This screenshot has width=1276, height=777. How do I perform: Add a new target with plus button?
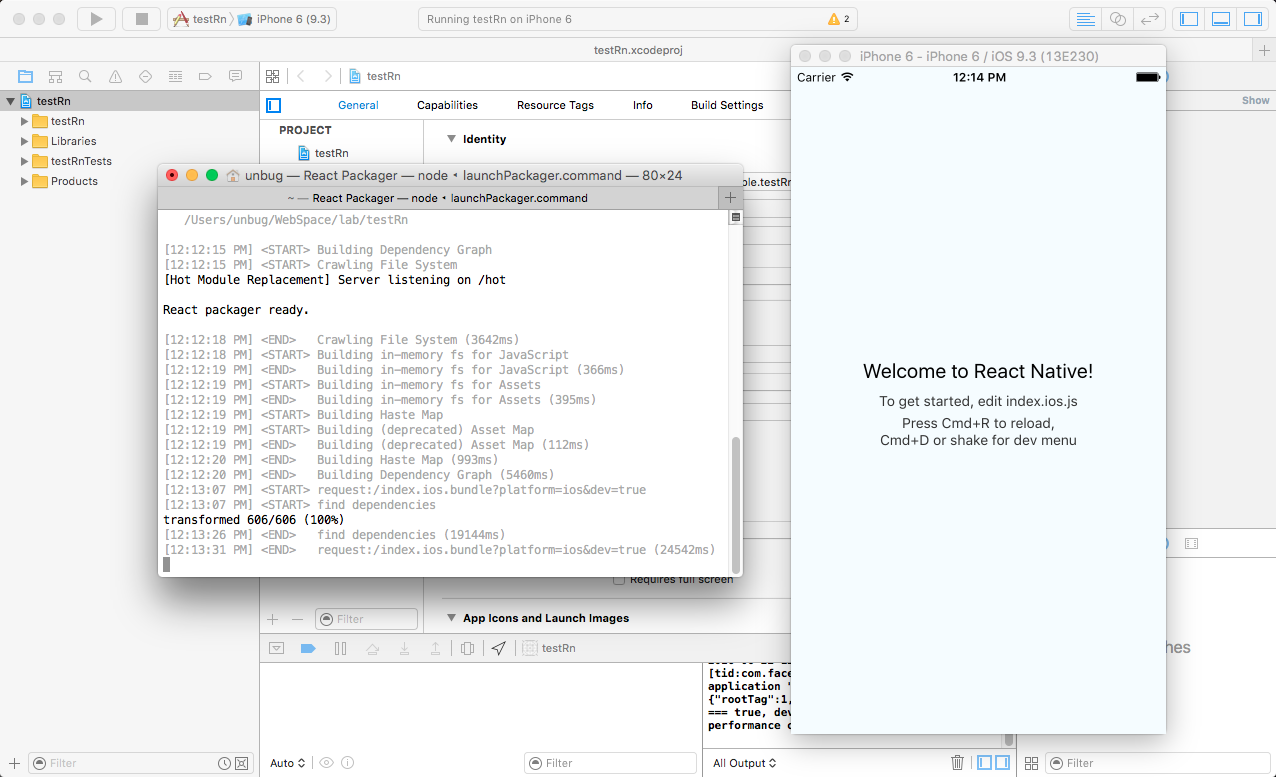pos(273,619)
